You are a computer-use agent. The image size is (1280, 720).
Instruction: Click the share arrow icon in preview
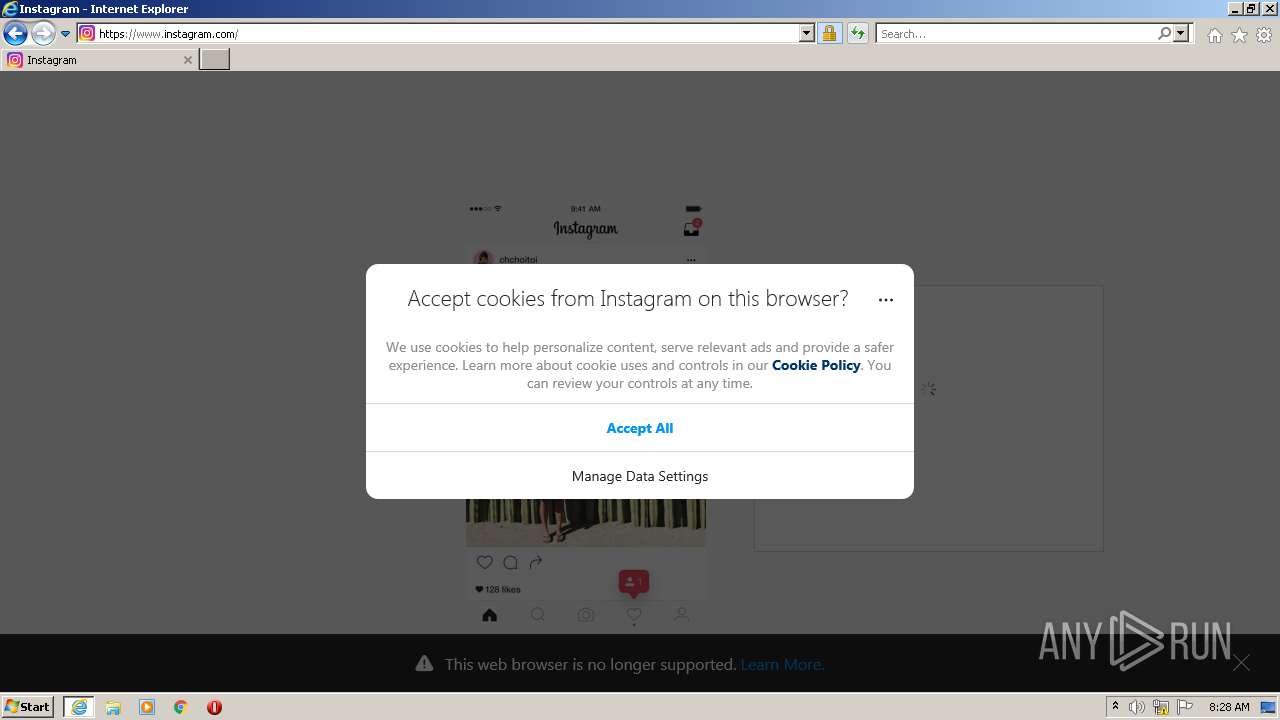click(536, 562)
